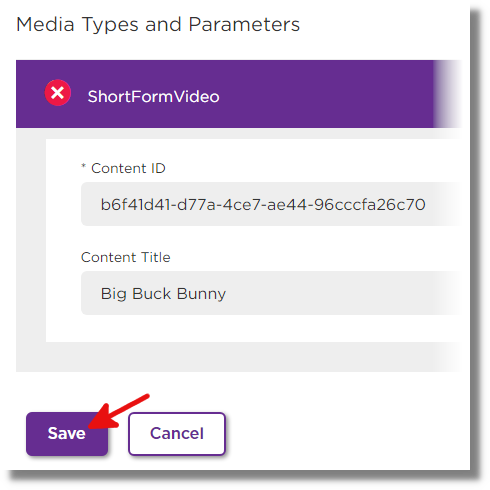The height and width of the screenshot is (490, 490).
Task: Click the required asterisk beside Content ID
Action: point(84,166)
